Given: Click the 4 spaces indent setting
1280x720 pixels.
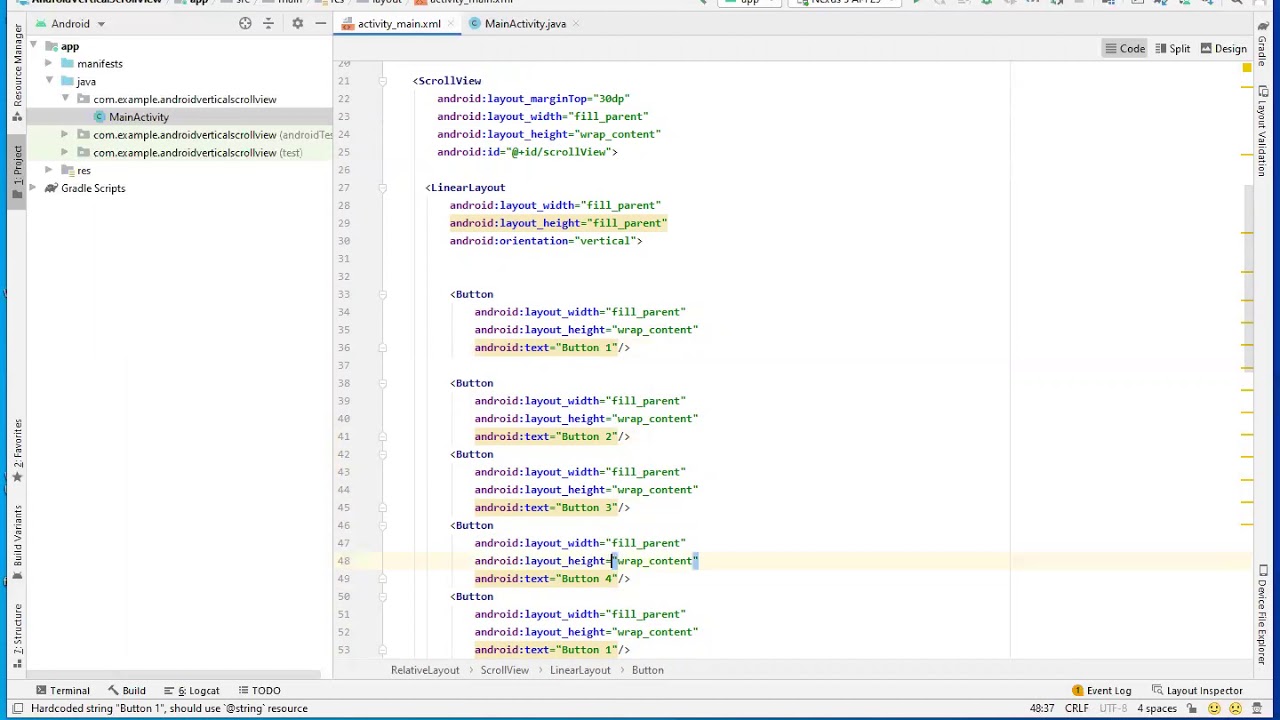Looking at the screenshot, I should click(1156, 709).
